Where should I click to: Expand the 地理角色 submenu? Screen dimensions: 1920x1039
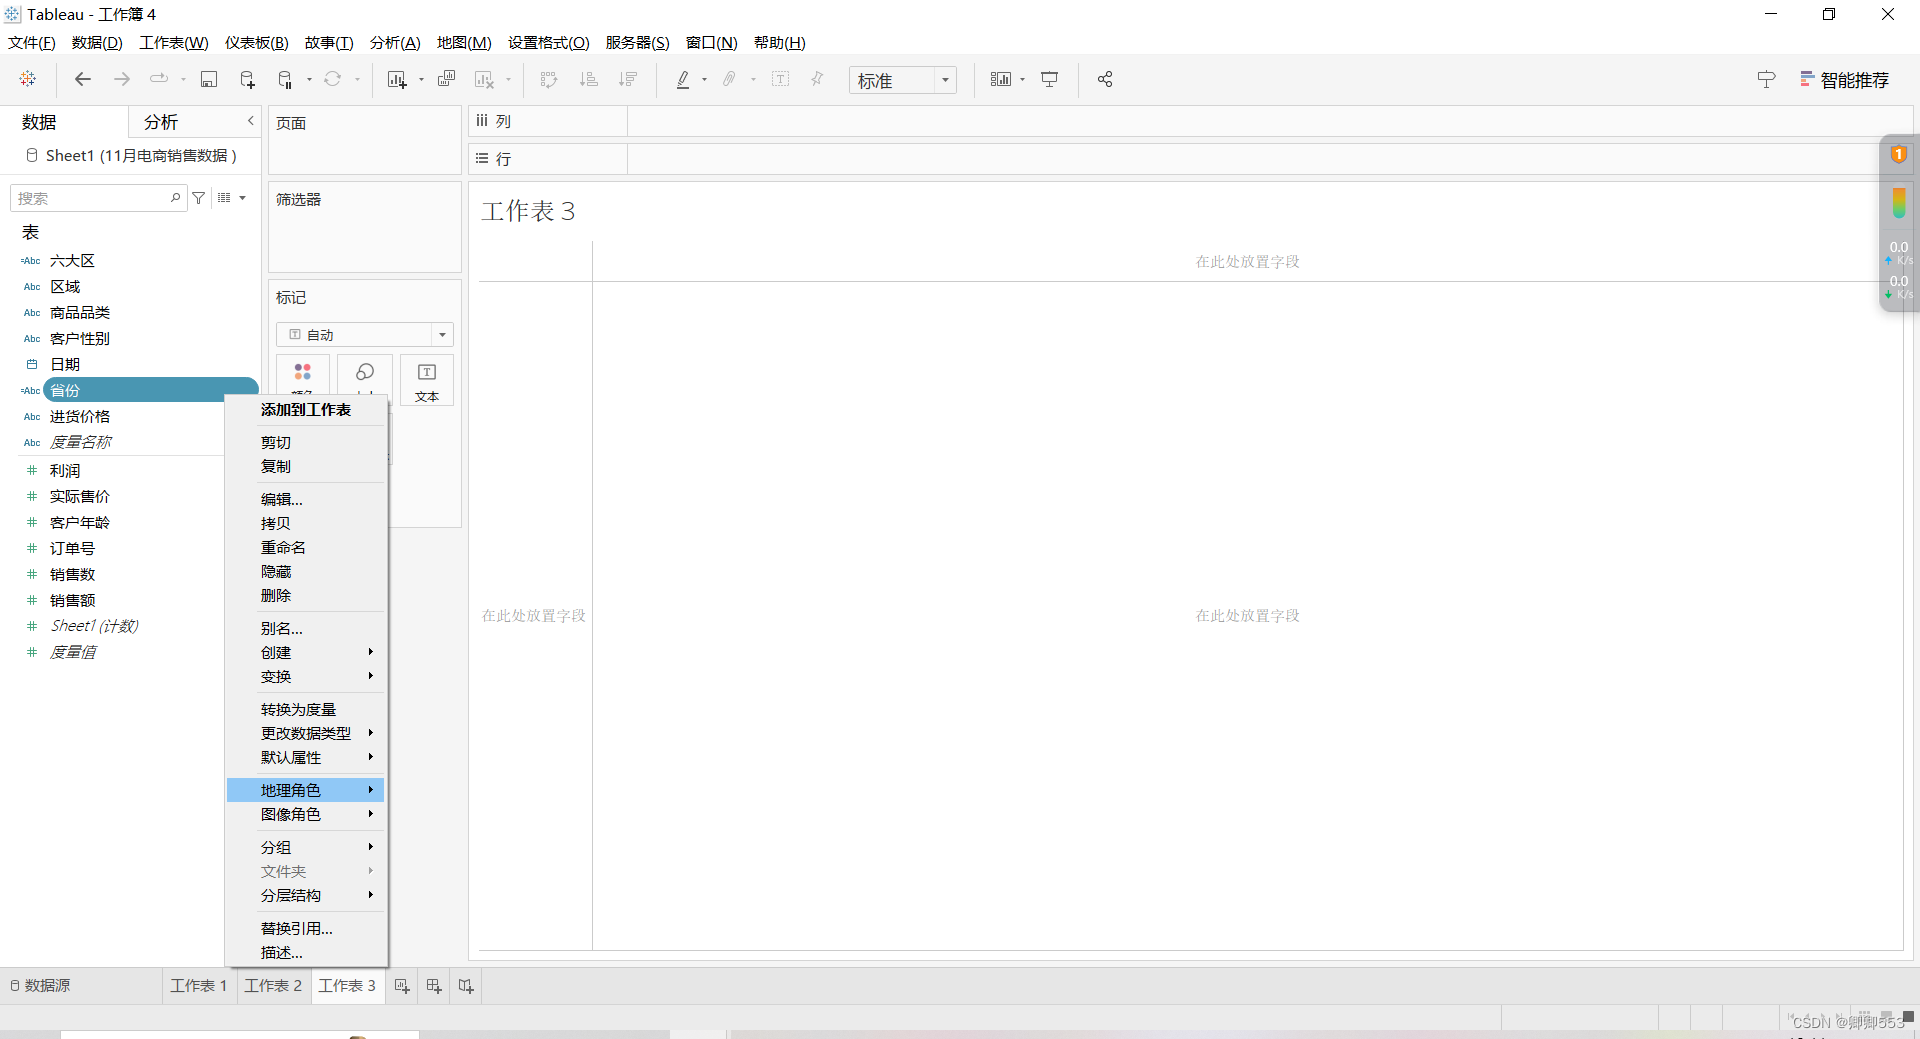(x=306, y=790)
